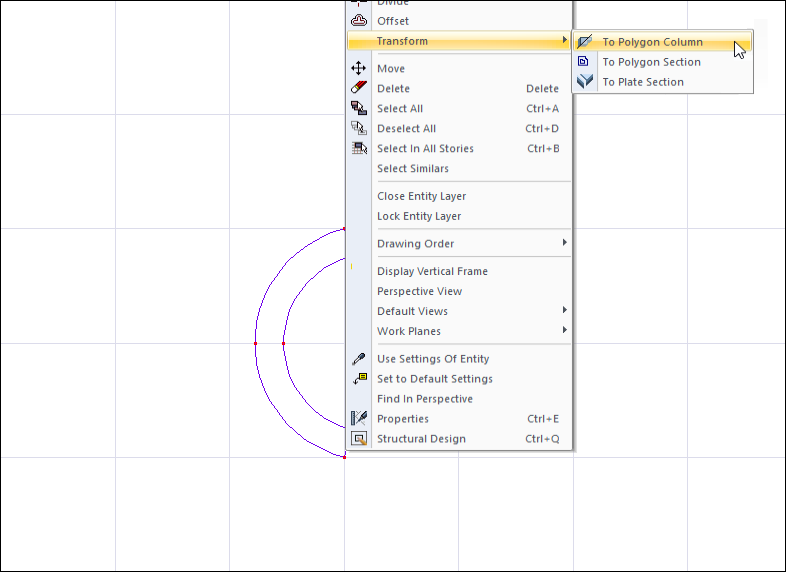Expand the Work Planes submenu arrow

[x=564, y=330]
